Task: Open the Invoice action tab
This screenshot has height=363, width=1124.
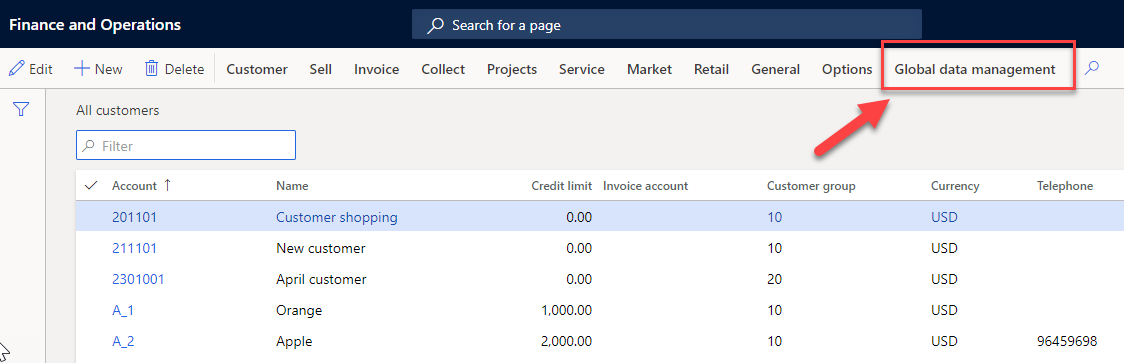Action: click(376, 70)
